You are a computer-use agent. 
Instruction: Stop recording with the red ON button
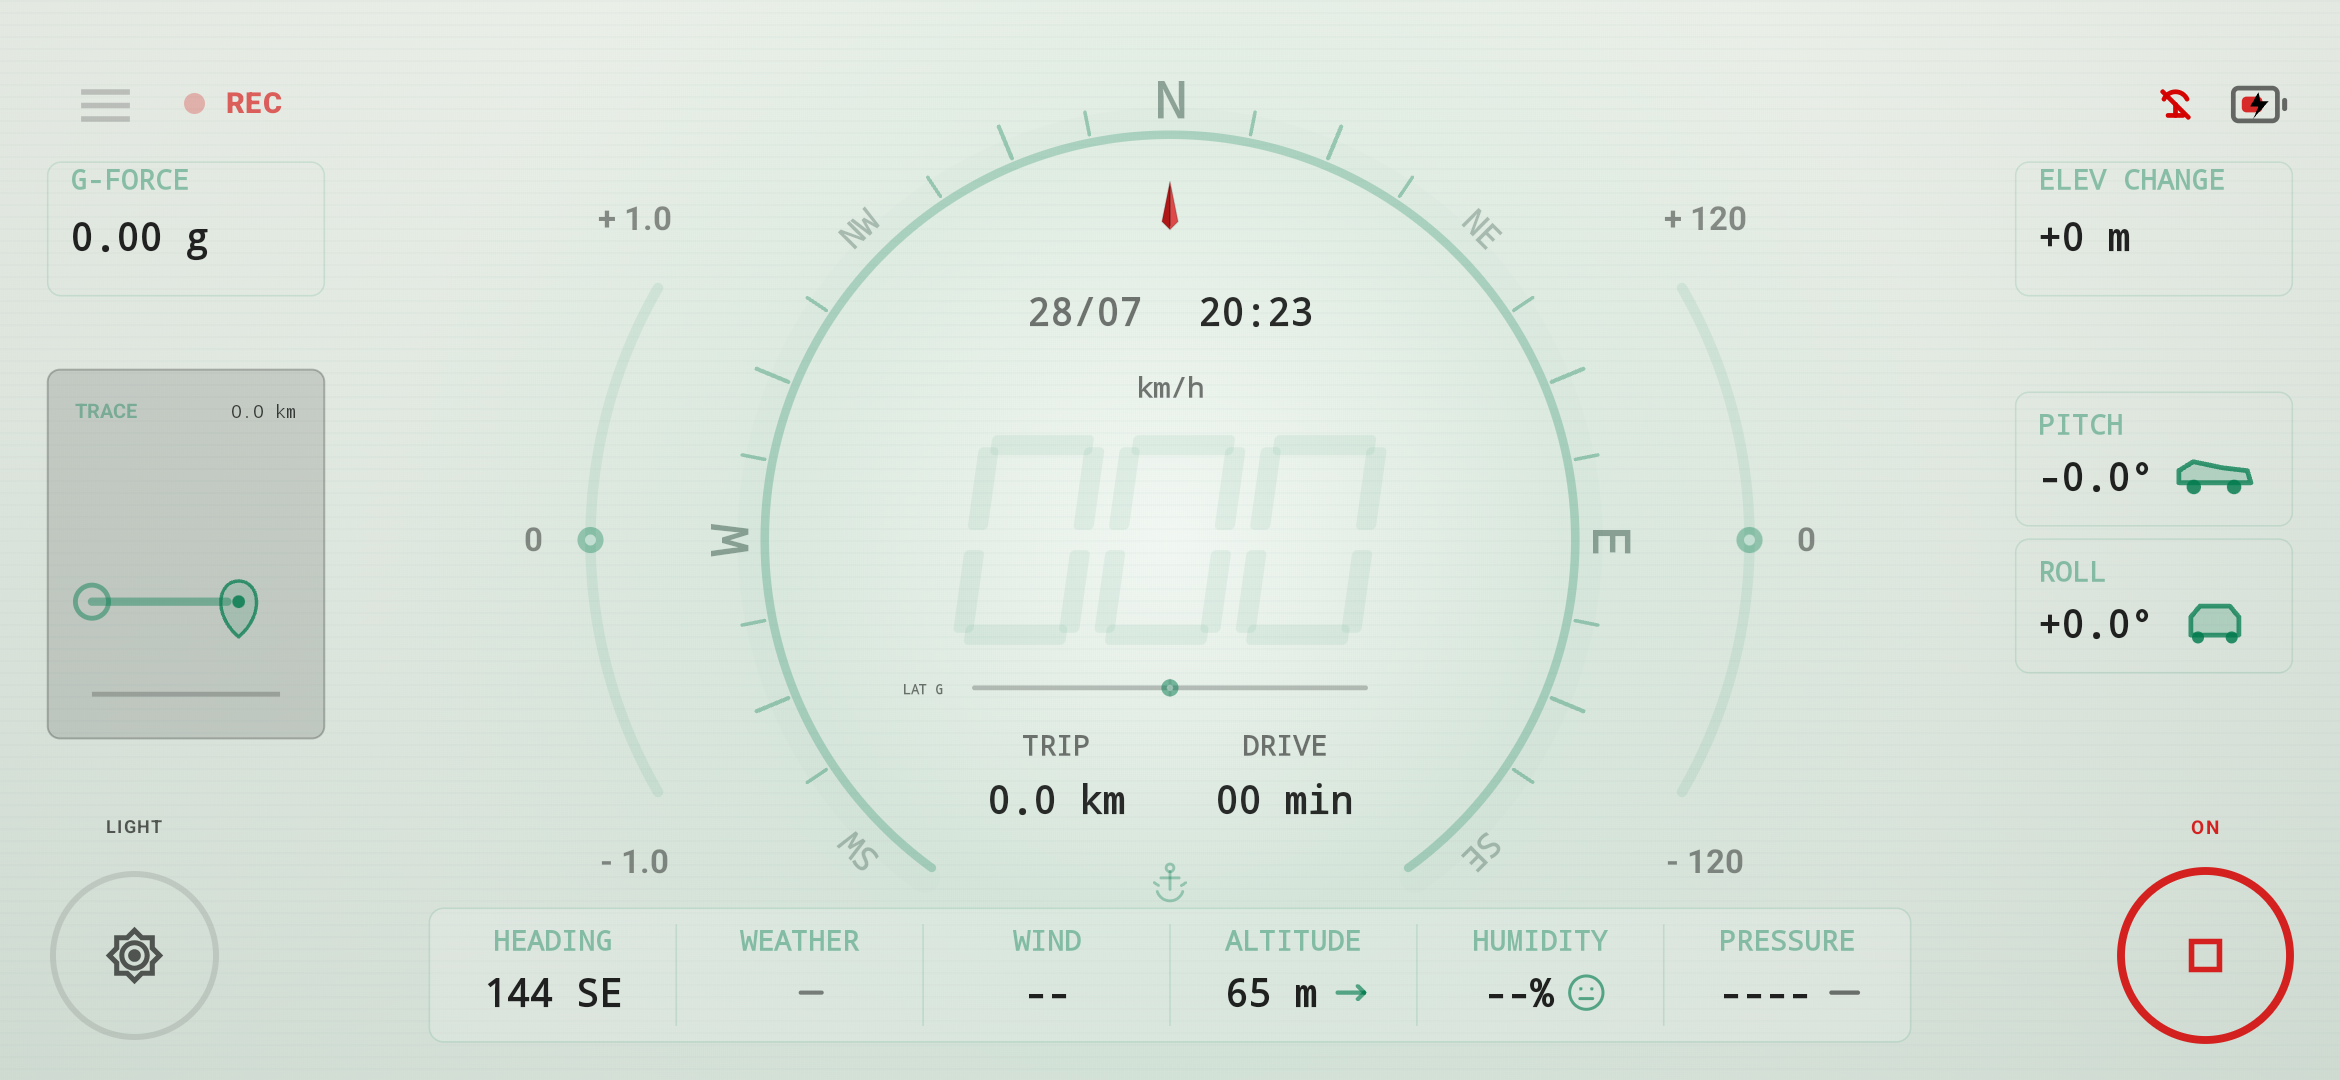pyautogui.click(x=2205, y=955)
